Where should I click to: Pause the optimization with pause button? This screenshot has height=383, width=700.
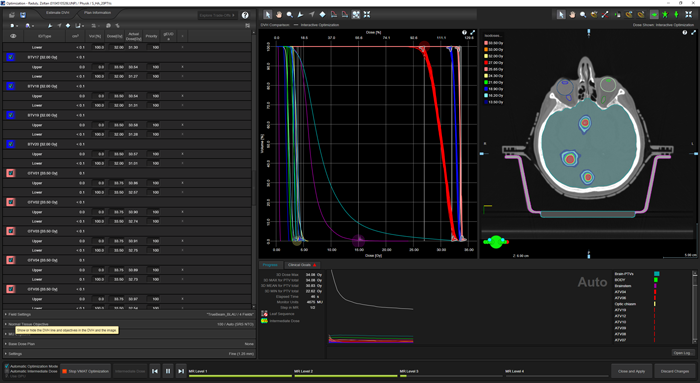(x=168, y=371)
